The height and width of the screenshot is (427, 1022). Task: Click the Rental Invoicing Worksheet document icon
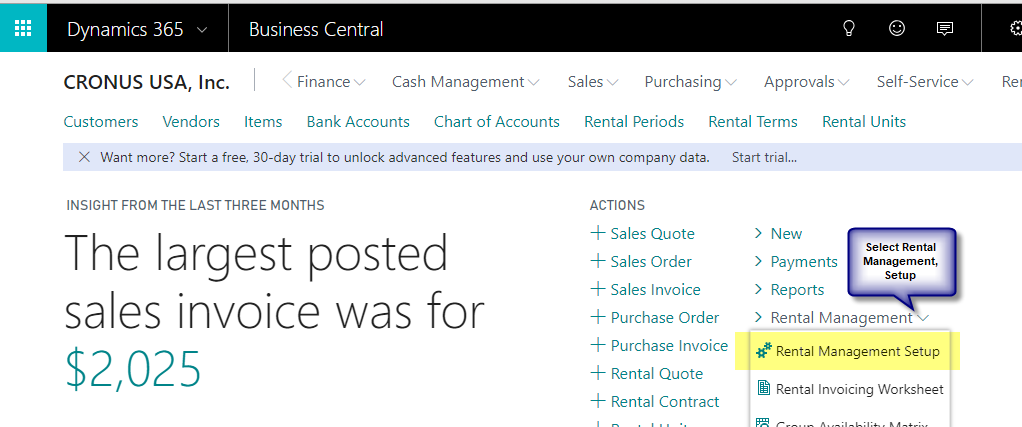click(763, 389)
